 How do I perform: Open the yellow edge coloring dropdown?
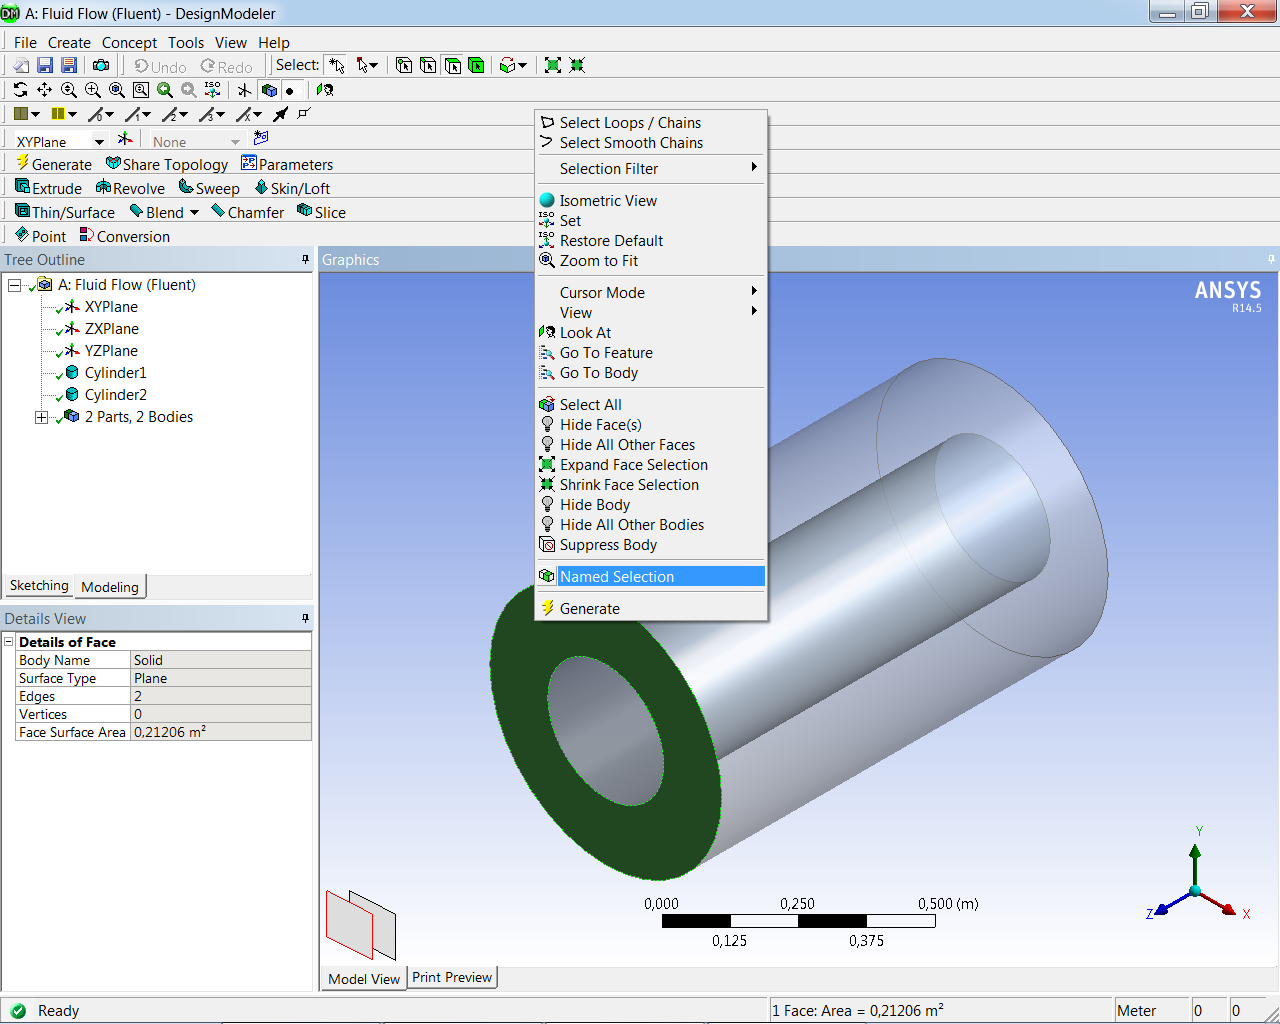click(x=64, y=114)
